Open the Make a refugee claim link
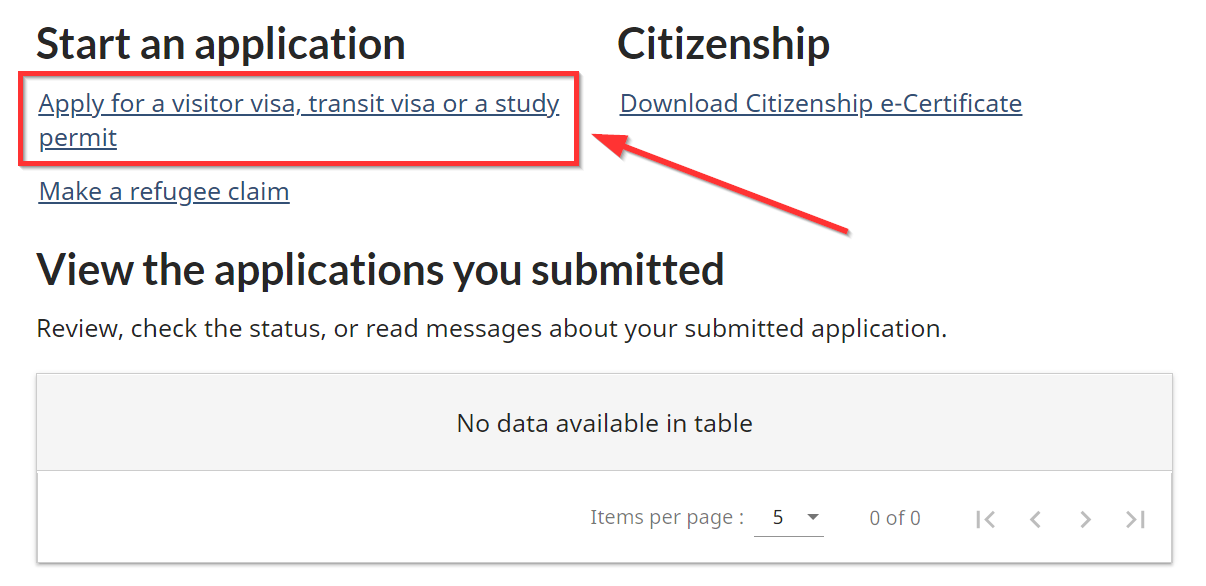This screenshot has height=586, width=1206. [164, 191]
